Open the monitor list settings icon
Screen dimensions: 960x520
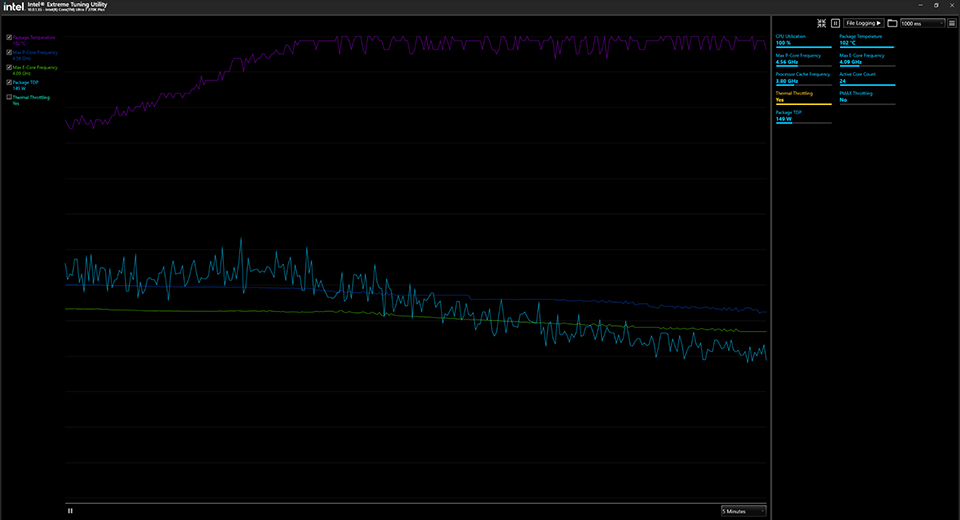[x=951, y=23]
